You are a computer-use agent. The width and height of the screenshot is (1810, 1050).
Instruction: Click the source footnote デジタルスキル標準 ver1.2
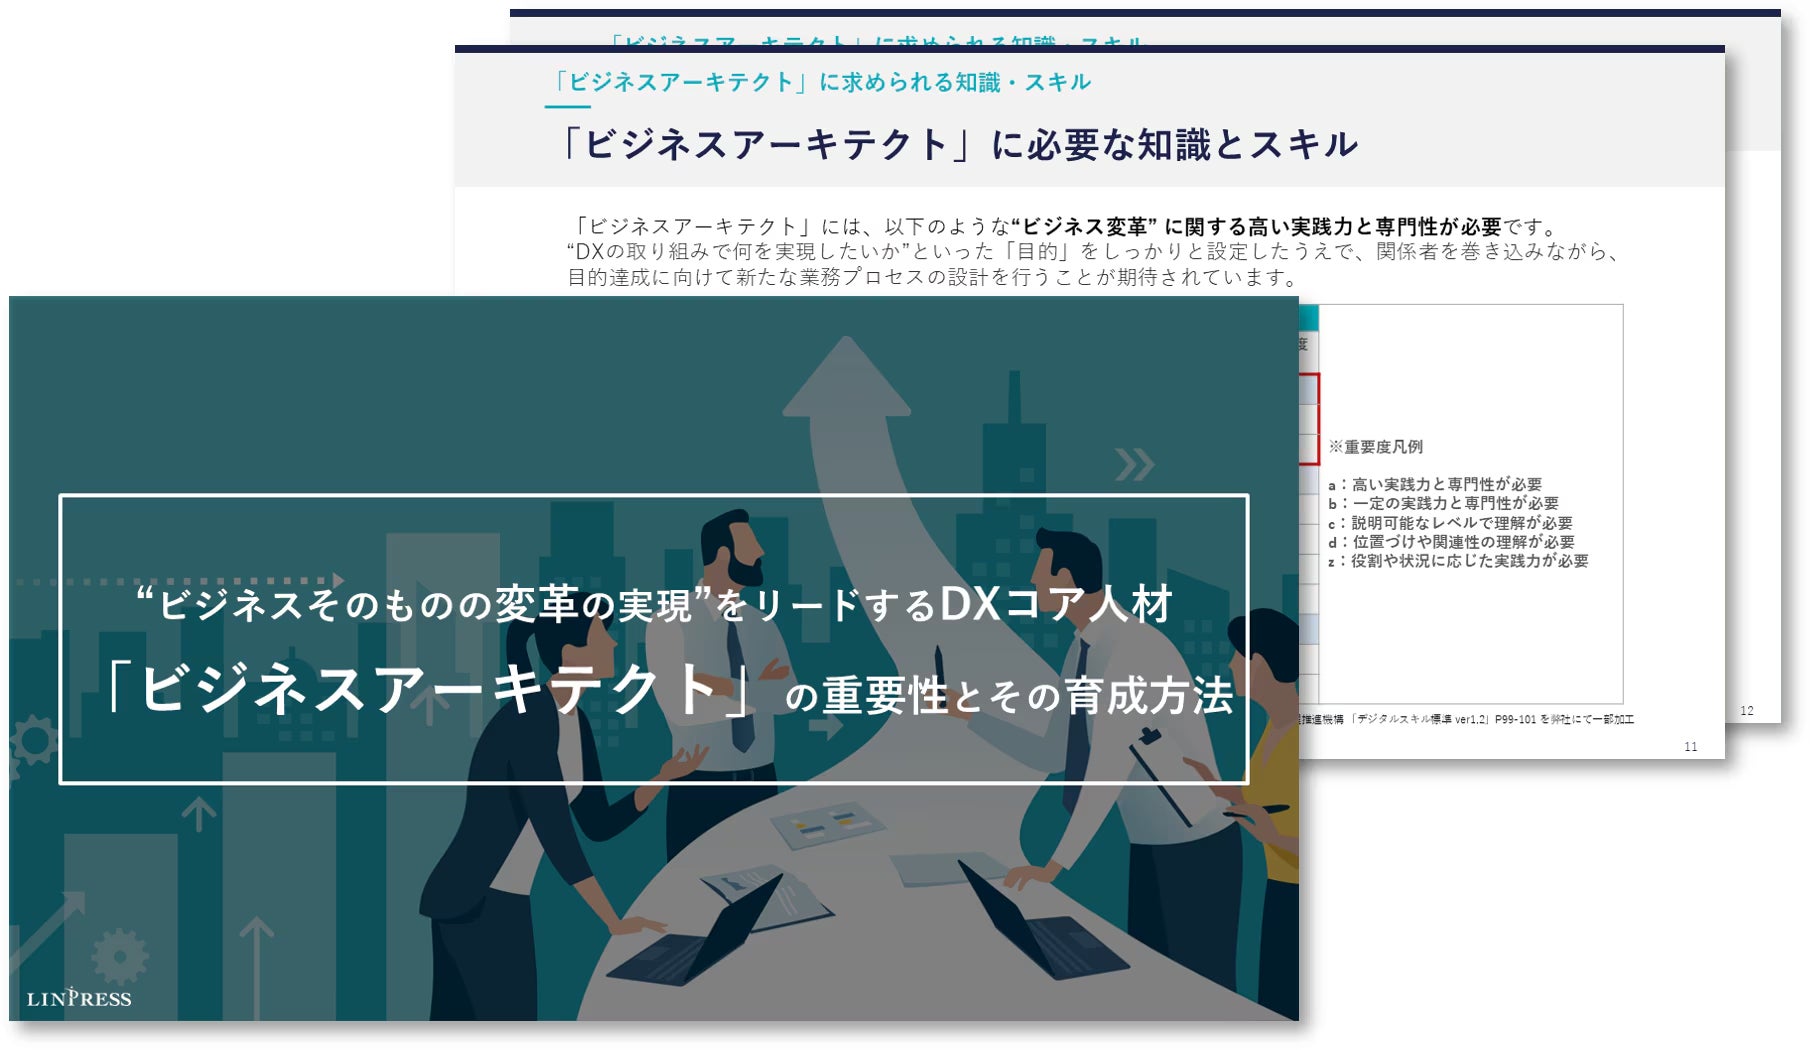(1466, 719)
